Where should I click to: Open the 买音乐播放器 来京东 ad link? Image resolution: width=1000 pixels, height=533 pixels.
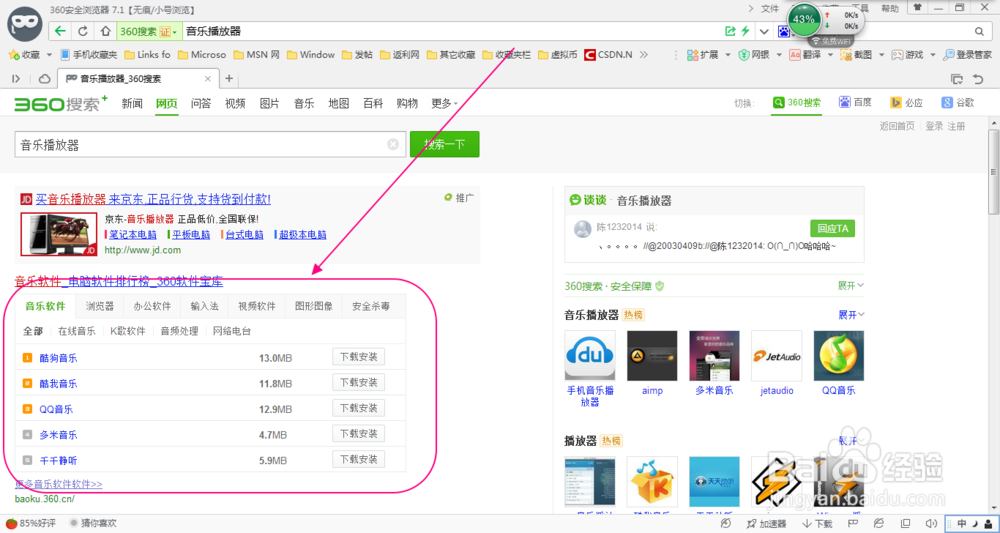point(153,200)
